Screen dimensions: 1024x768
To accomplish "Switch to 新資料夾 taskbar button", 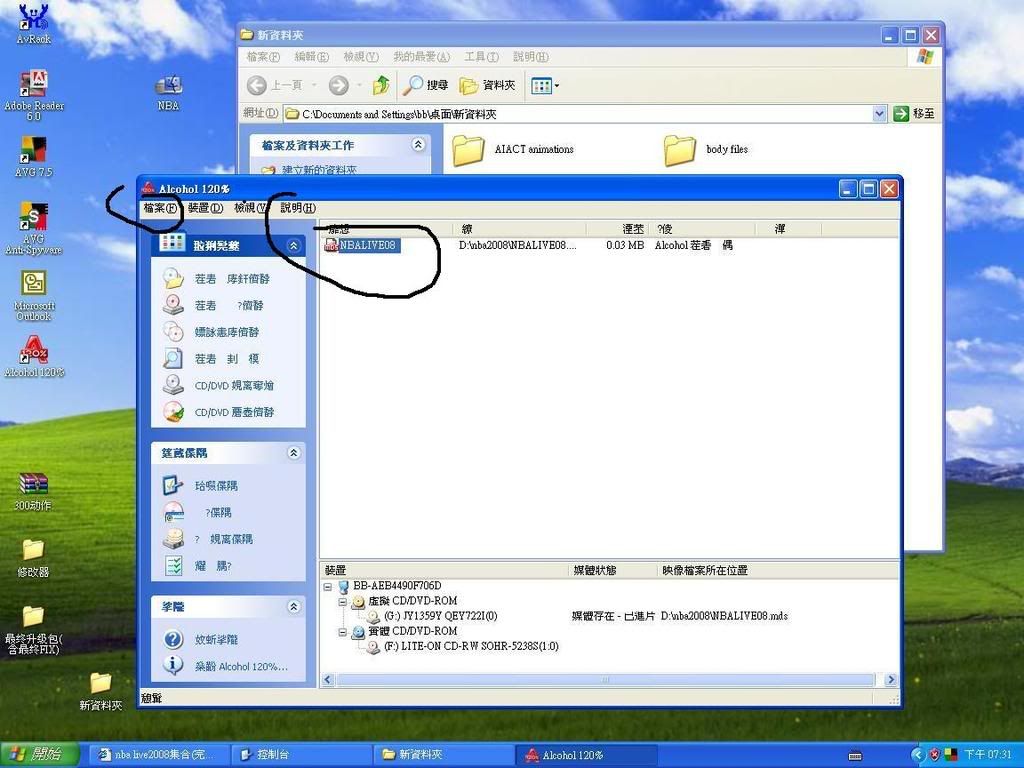I will coord(443,755).
